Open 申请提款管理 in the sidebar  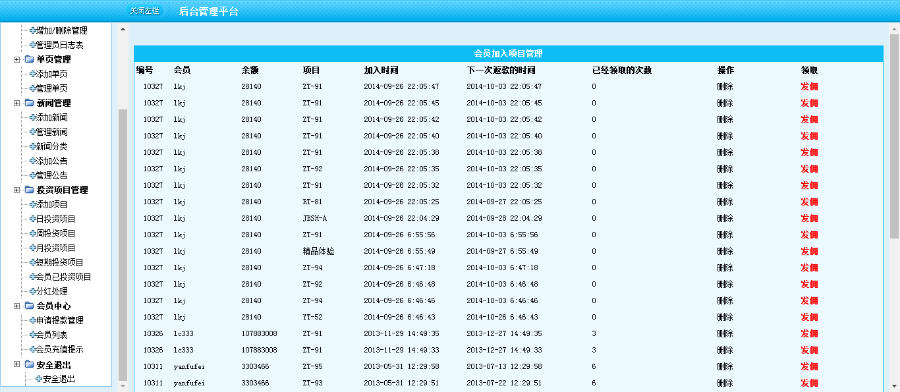tap(60, 320)
